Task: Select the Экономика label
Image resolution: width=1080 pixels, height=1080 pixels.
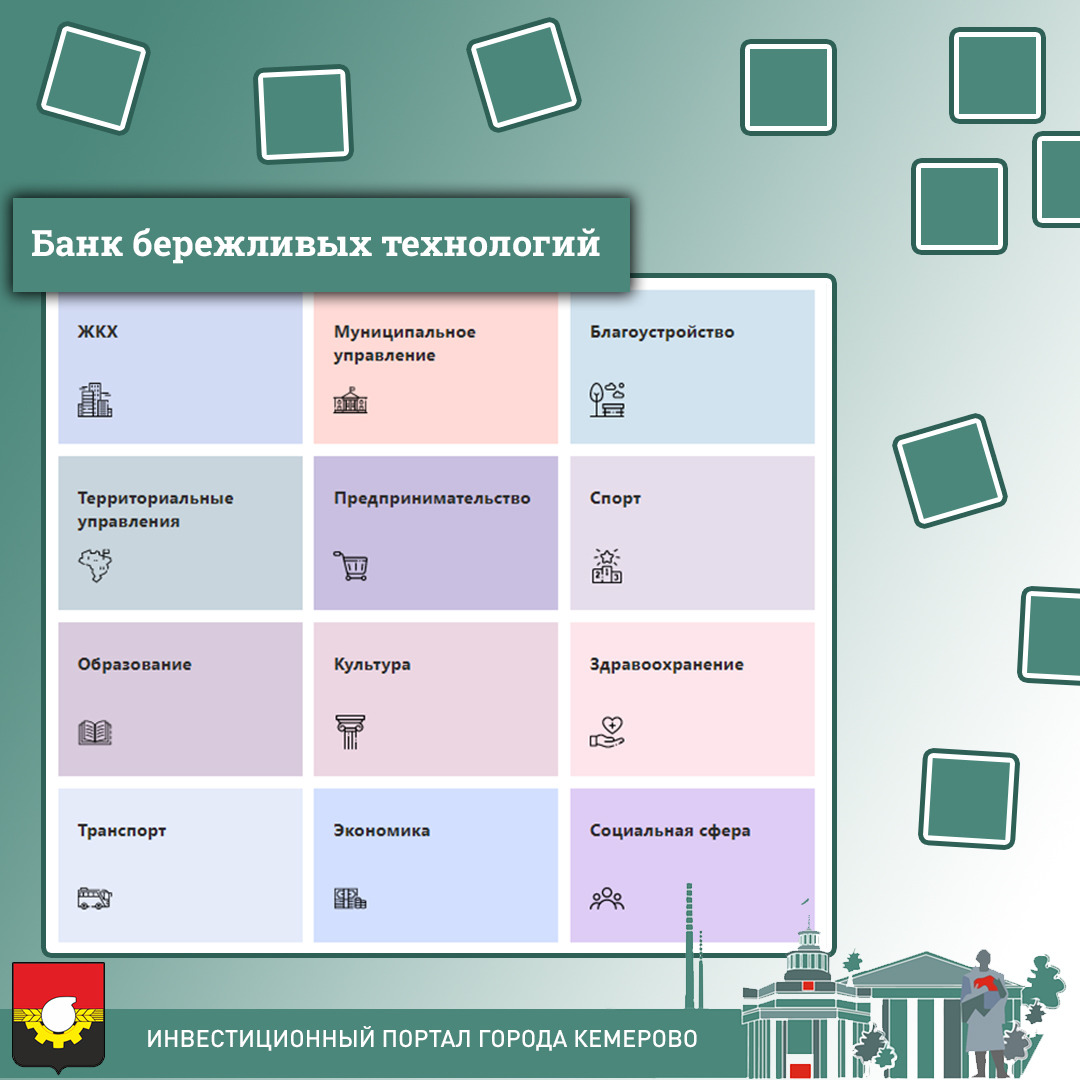Action: 382,831
